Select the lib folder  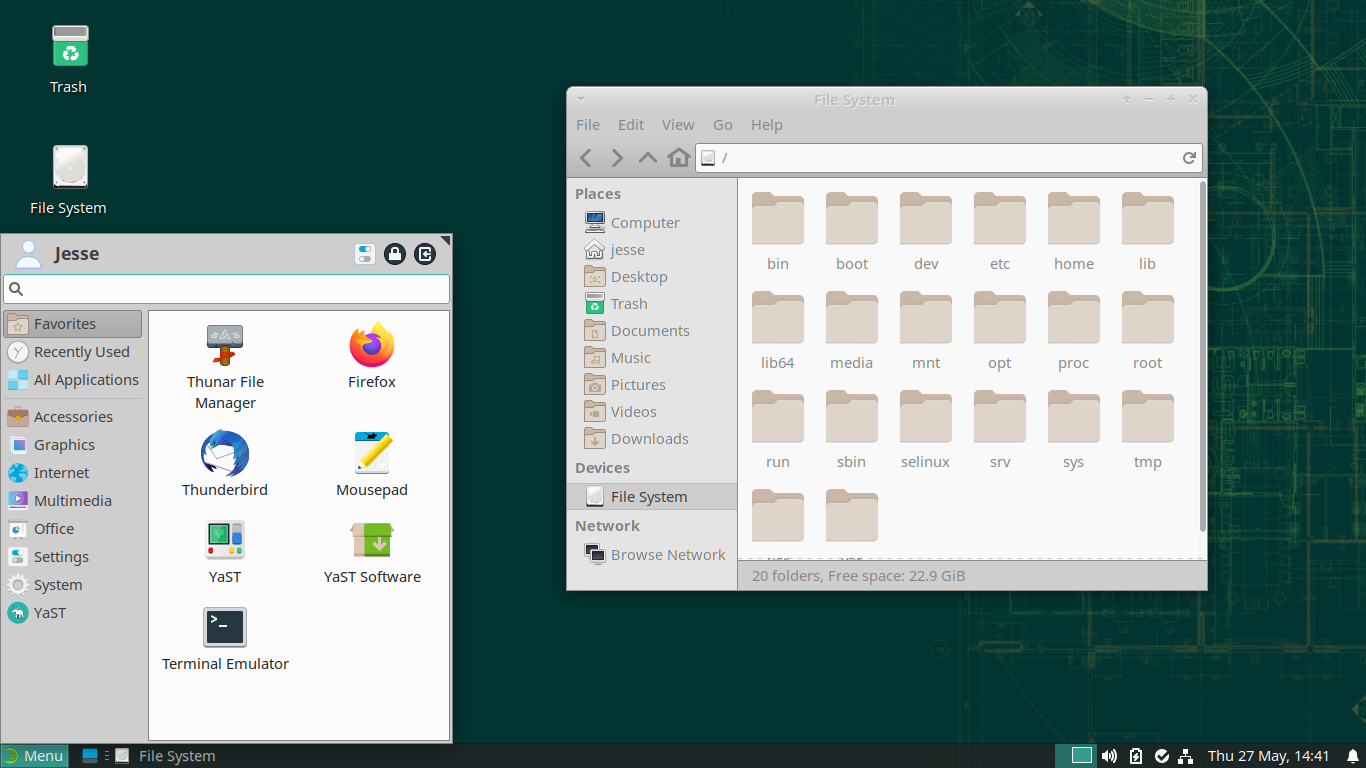tap(1148, 232)
